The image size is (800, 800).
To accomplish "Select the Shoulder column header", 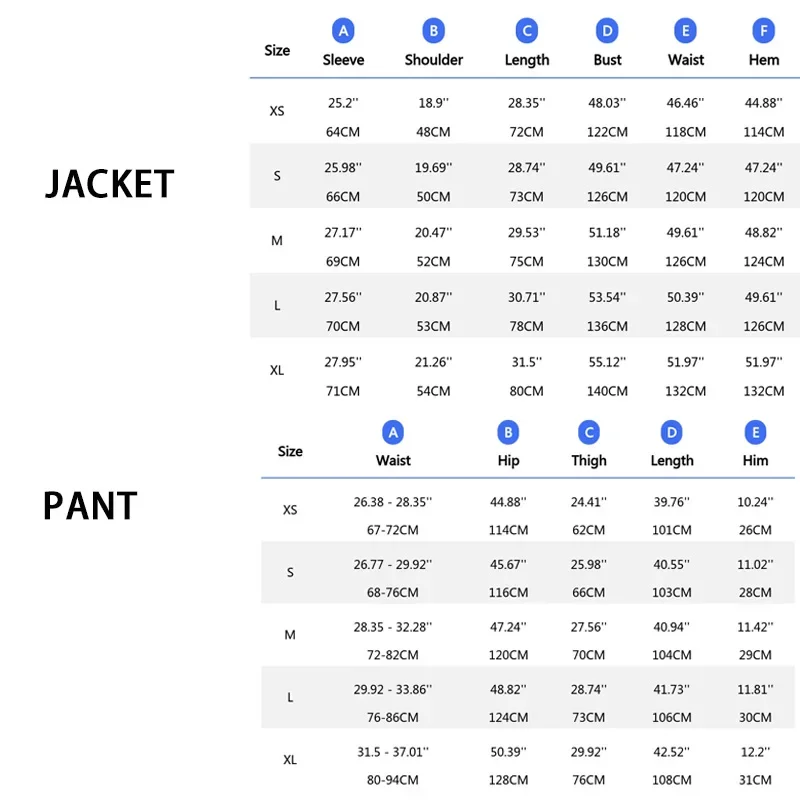I will tap(434, 60).
